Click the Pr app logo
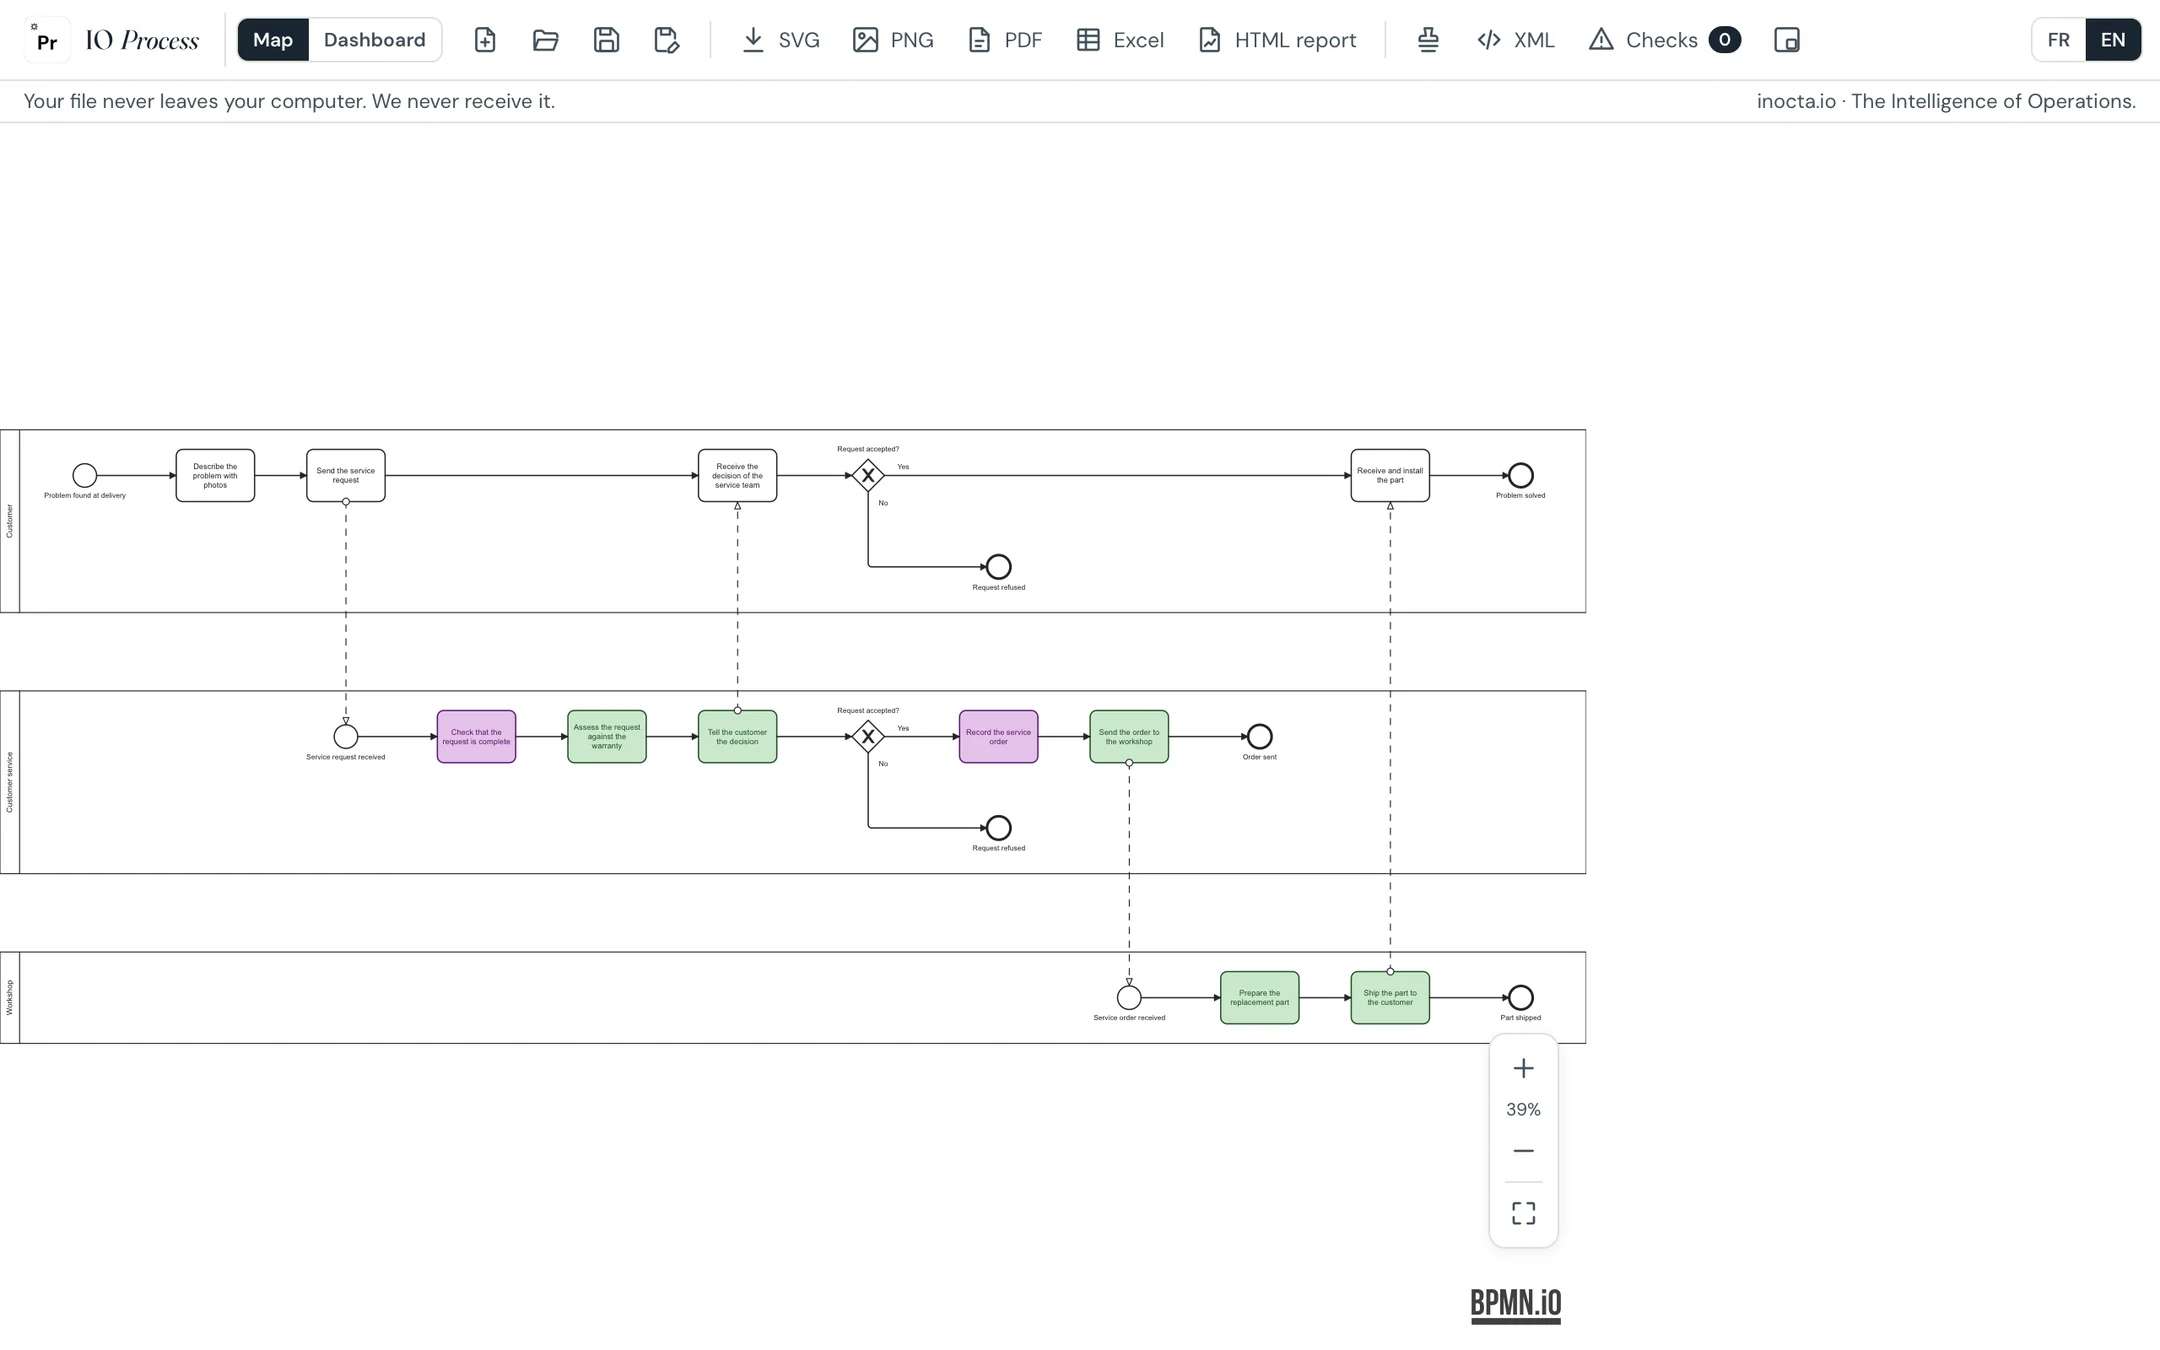Viewport: 2160px width, 1350px height. (46, 40)
